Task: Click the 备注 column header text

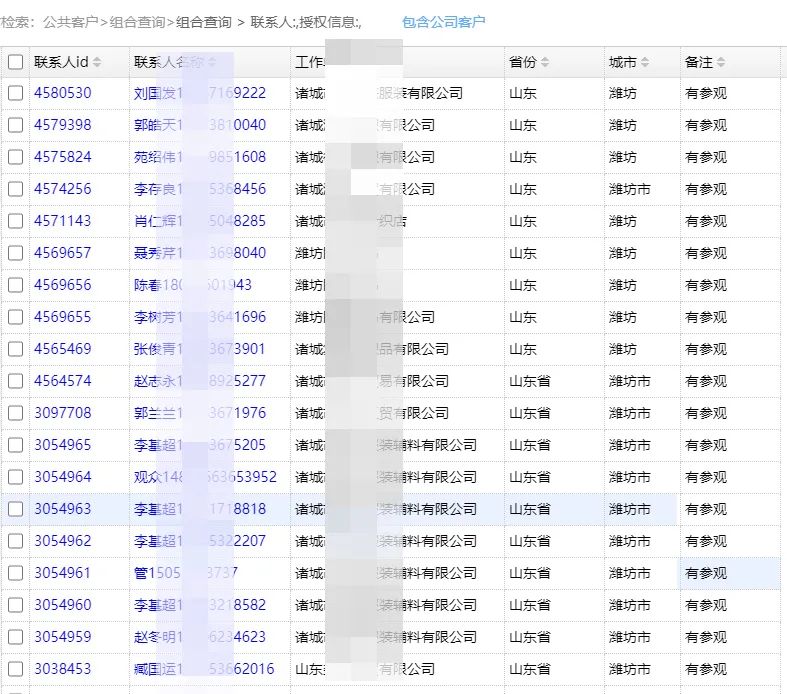Action: pyautogui.click(x=698, y=62)
